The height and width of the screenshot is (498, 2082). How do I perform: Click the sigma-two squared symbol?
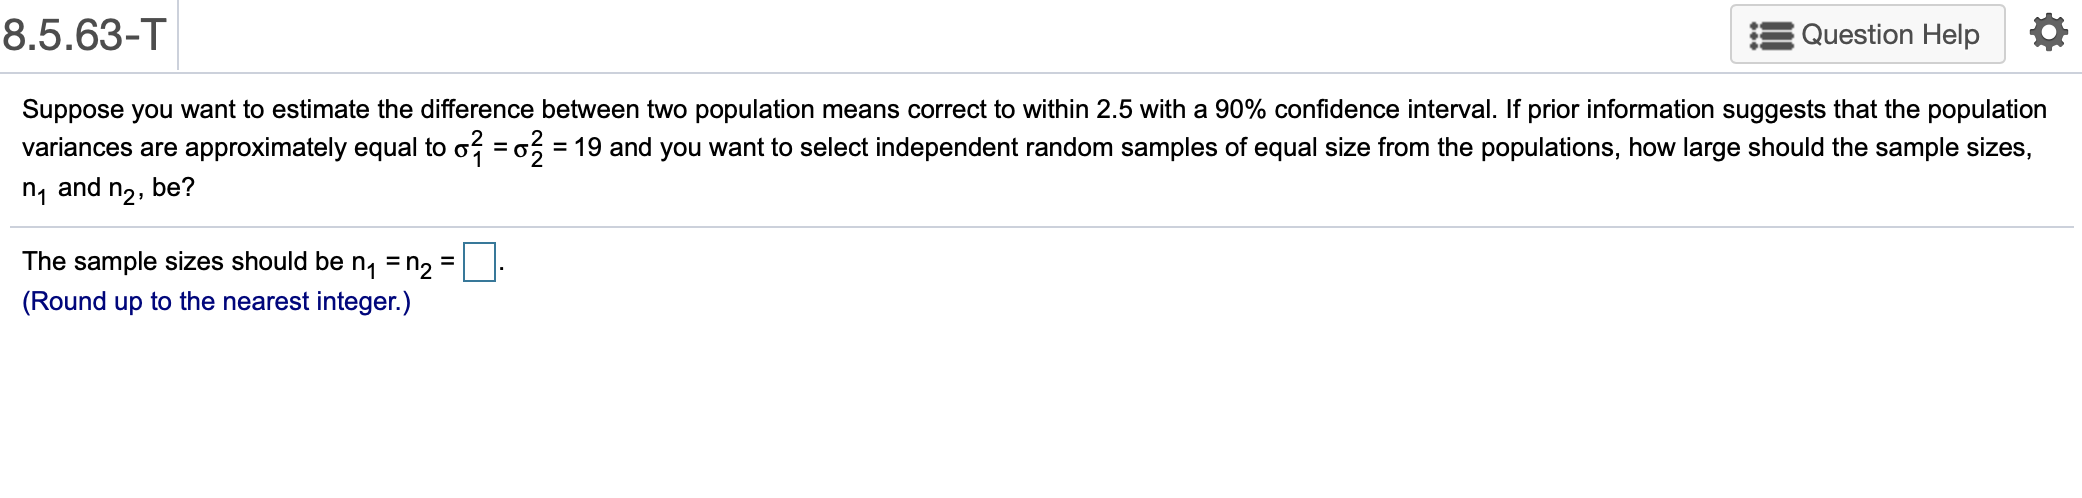click(528, 148)
